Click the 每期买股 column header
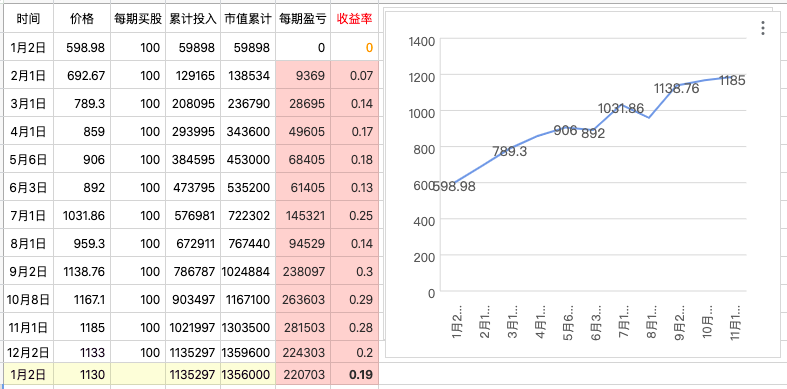Screen dimensions: 787x389 (x=138, y=20)
